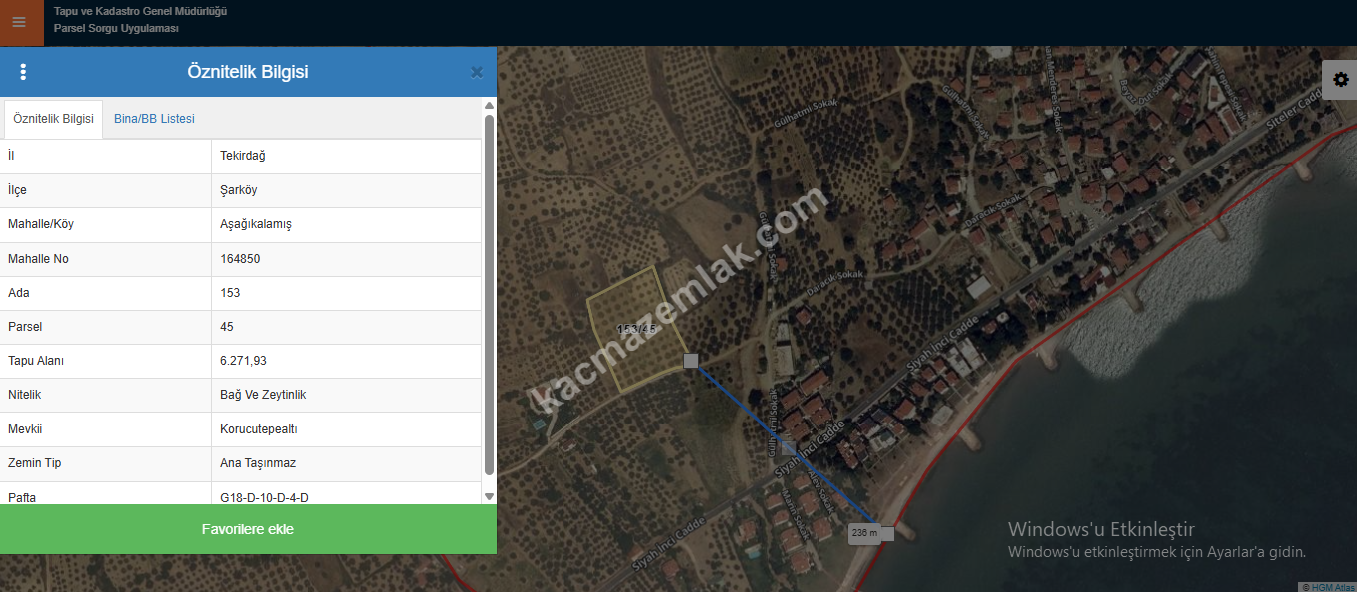Select the Öznitelik Bilgisi tab
The width and height of the screenshot is (1357, 592).
pos(53,119)
